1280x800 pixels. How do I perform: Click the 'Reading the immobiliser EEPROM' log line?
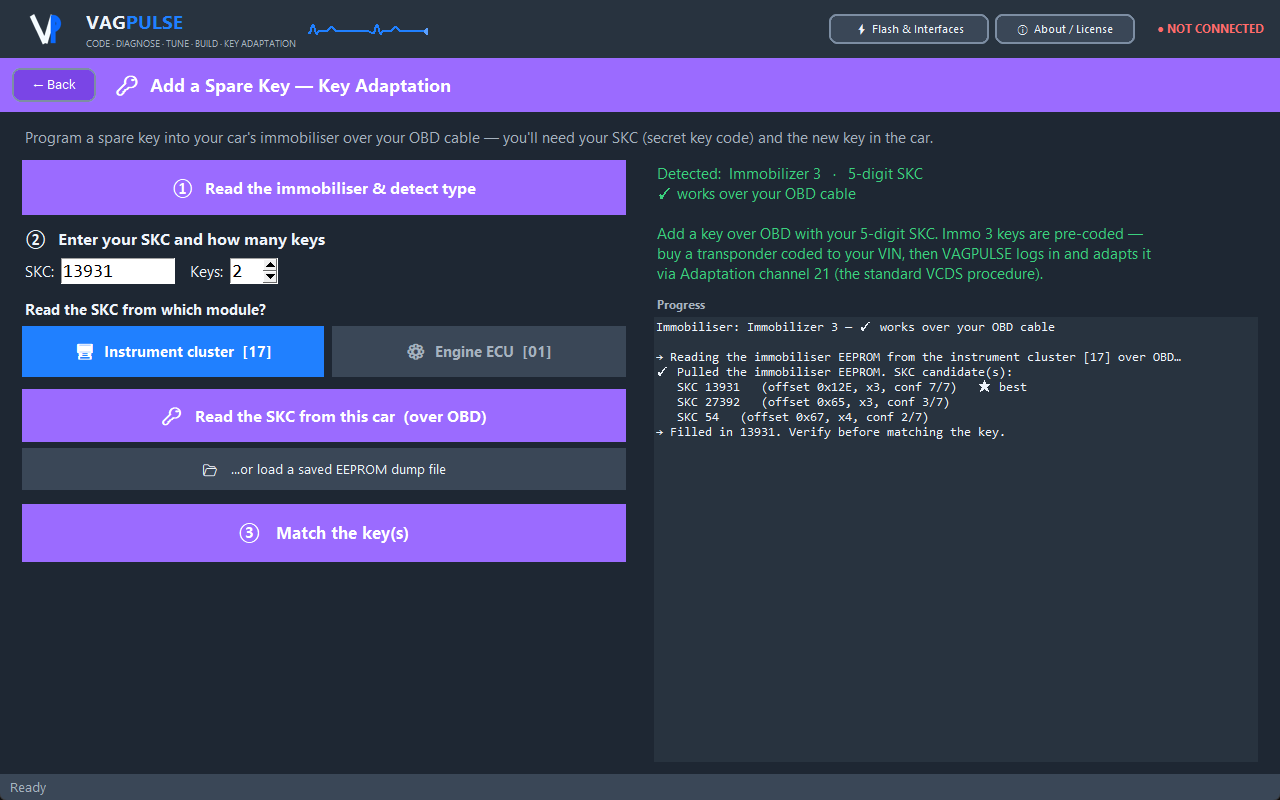click(x=919, y=357)
